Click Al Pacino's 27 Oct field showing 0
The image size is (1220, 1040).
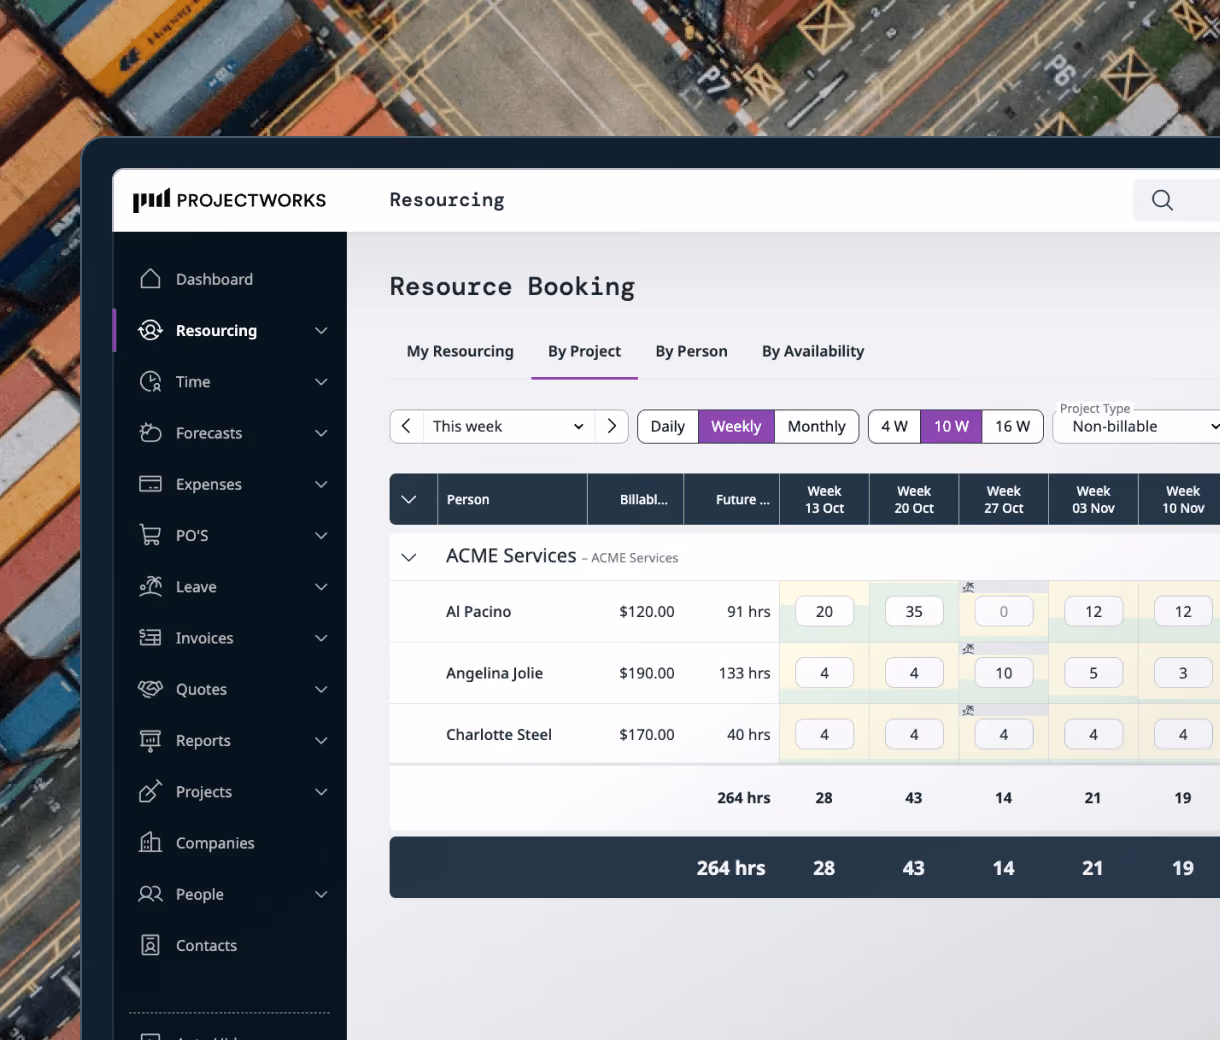pyautogui.click(x=1003, y=611)
